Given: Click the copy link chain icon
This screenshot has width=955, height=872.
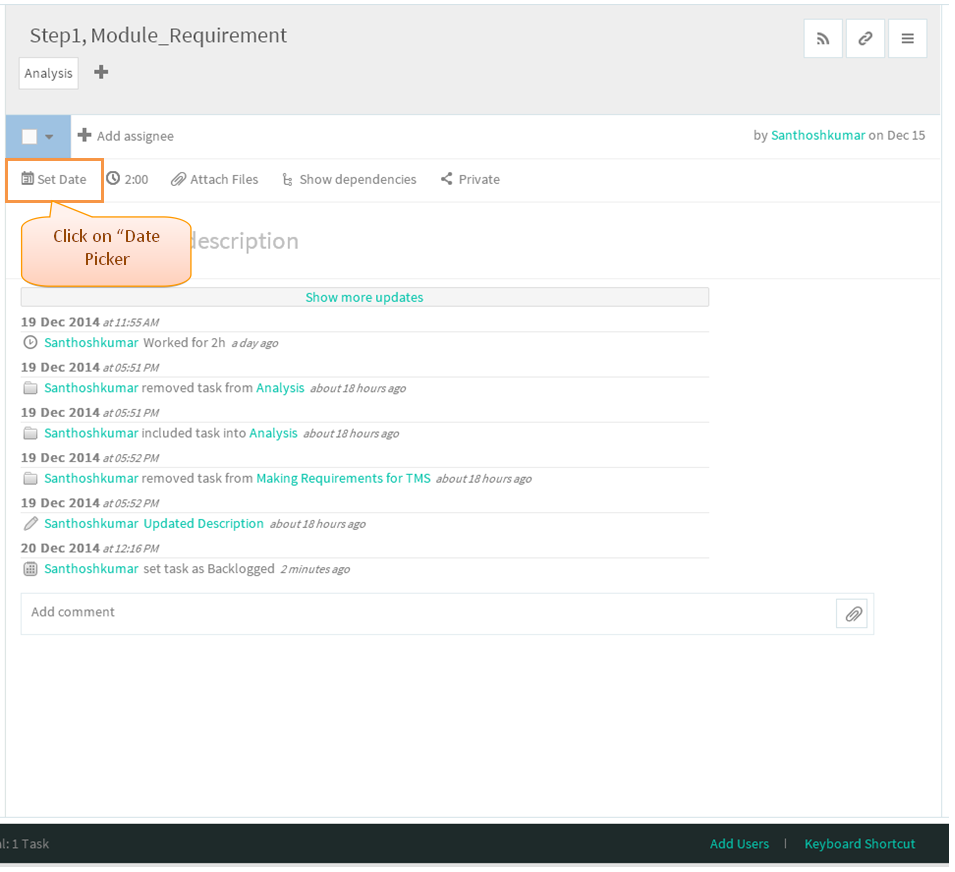Looking at the screenshot, I should [865, 39].
